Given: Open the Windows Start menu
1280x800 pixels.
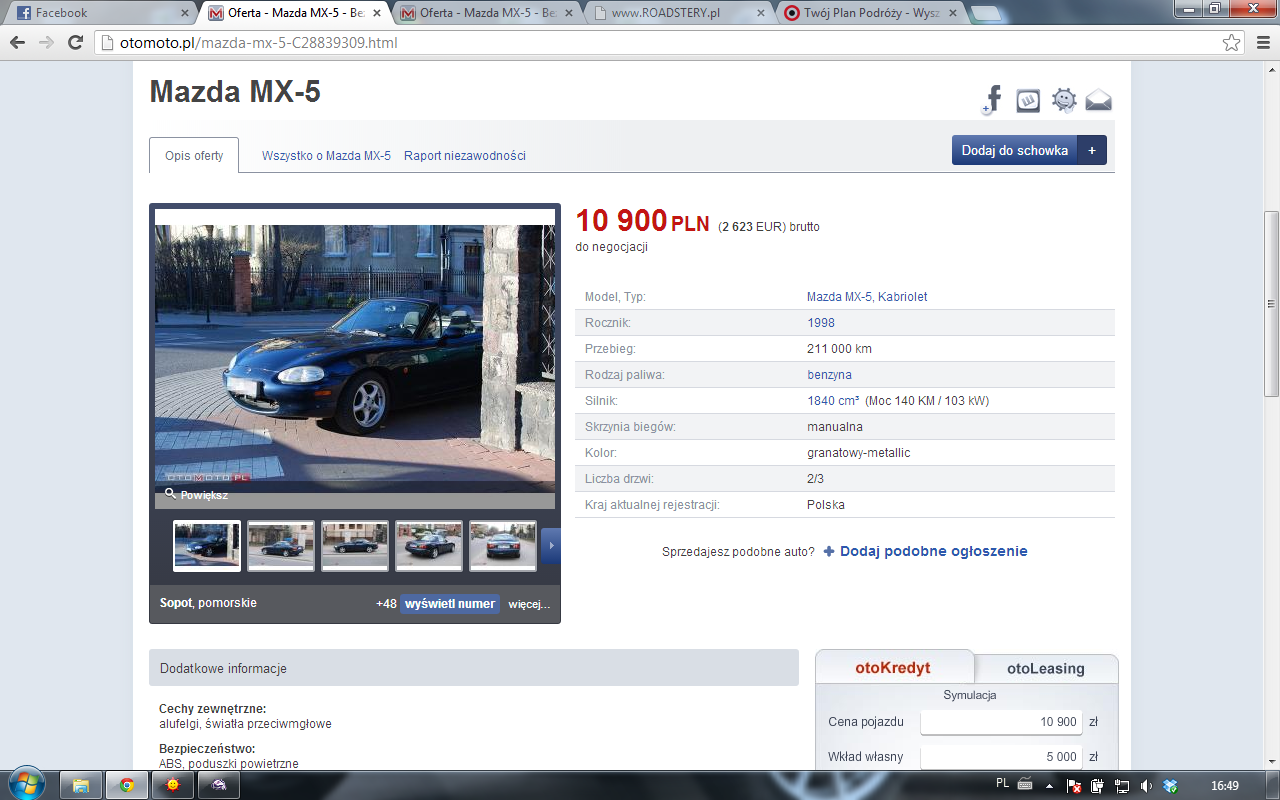Looking at the screenshot, I should 25,785.
